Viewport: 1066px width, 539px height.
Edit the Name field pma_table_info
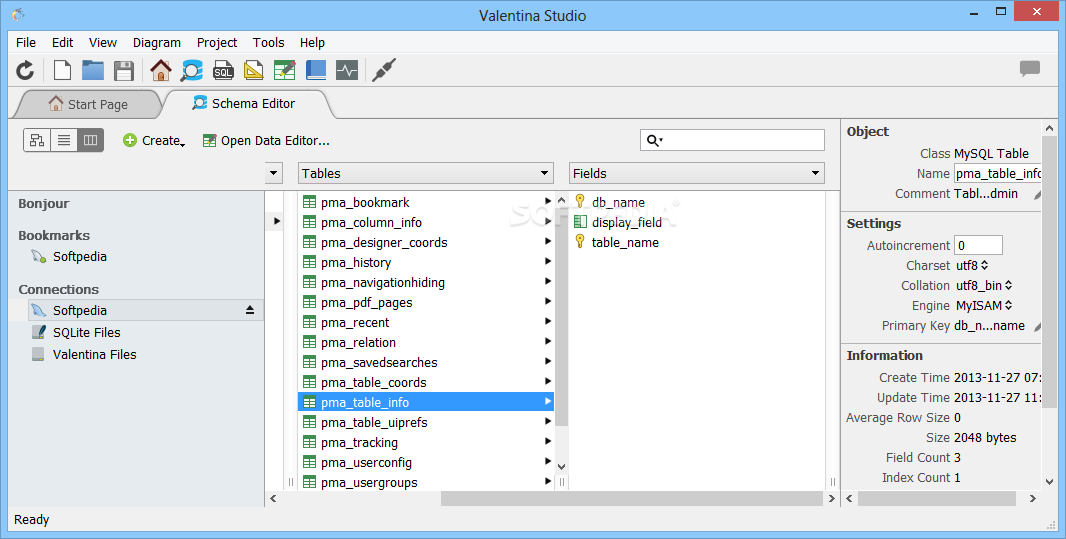997,173
